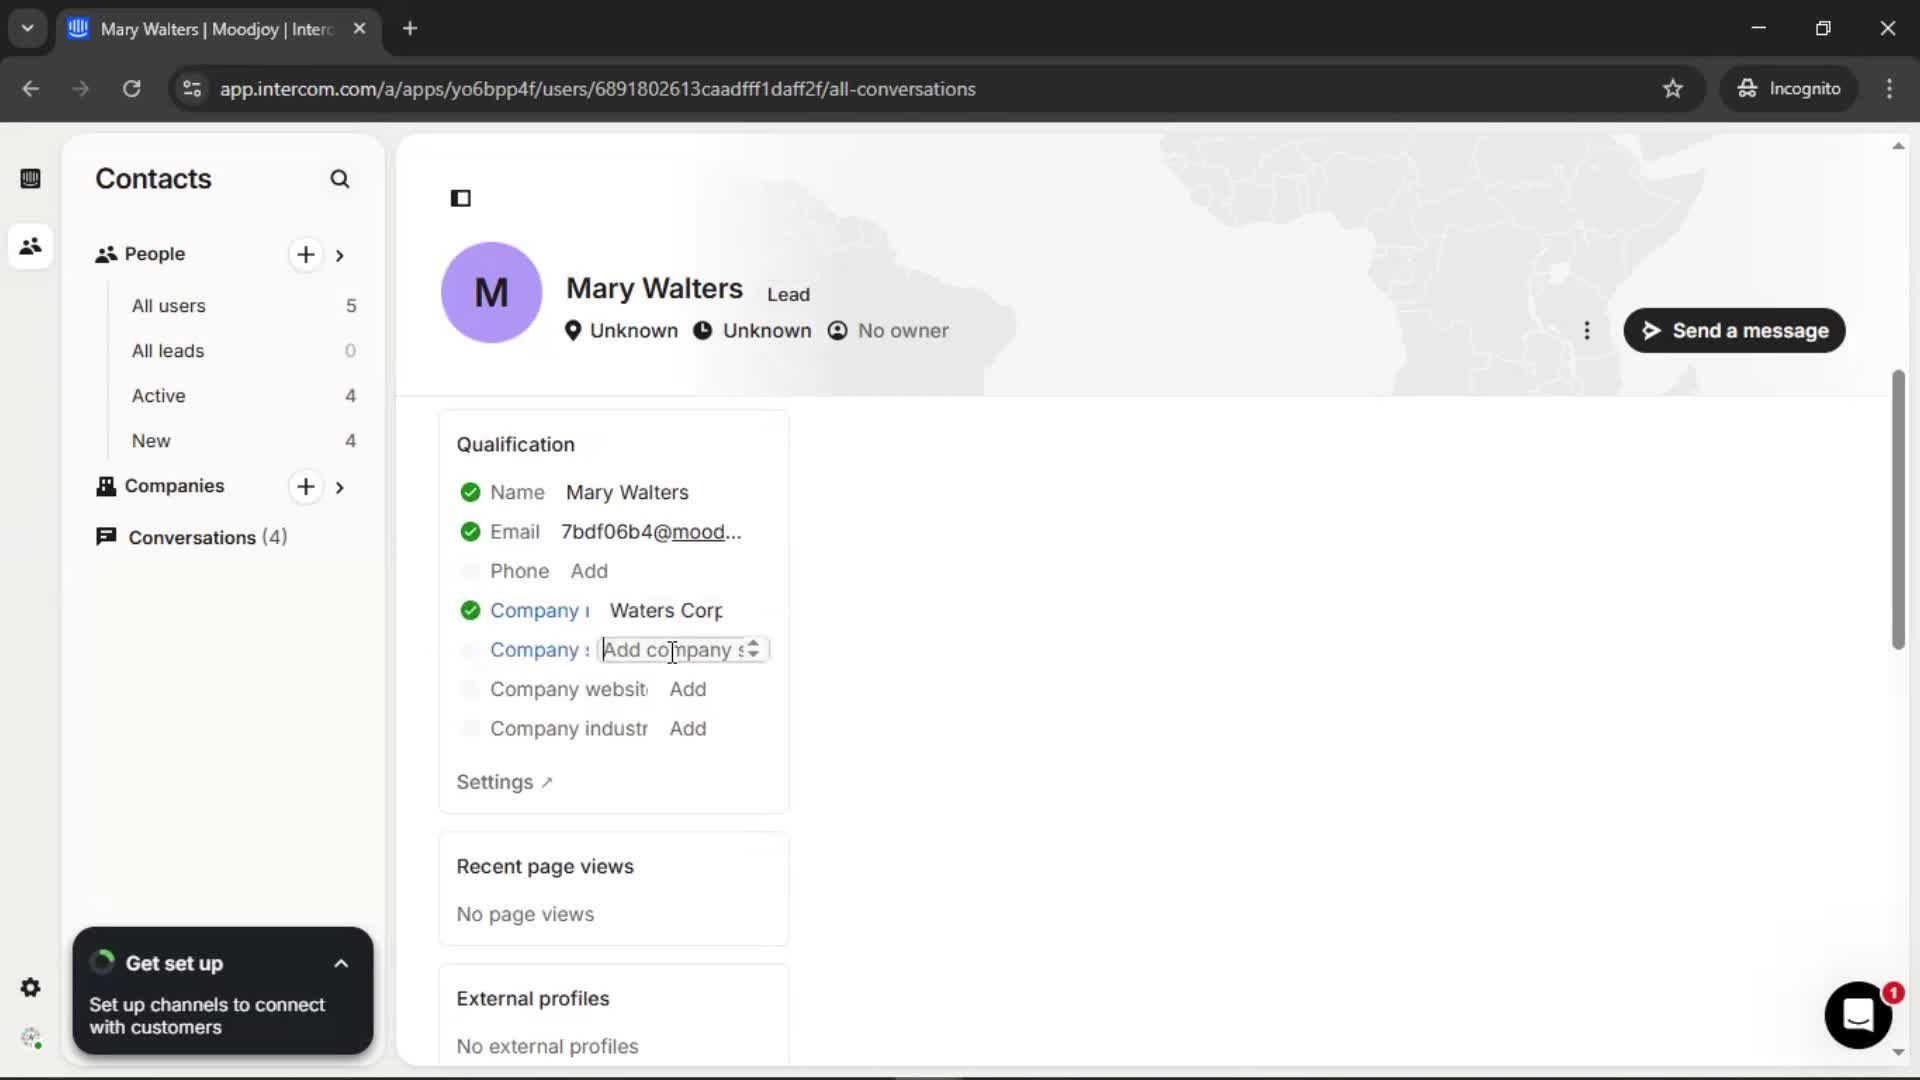Open Qualification Settings link

pos(504,782)
